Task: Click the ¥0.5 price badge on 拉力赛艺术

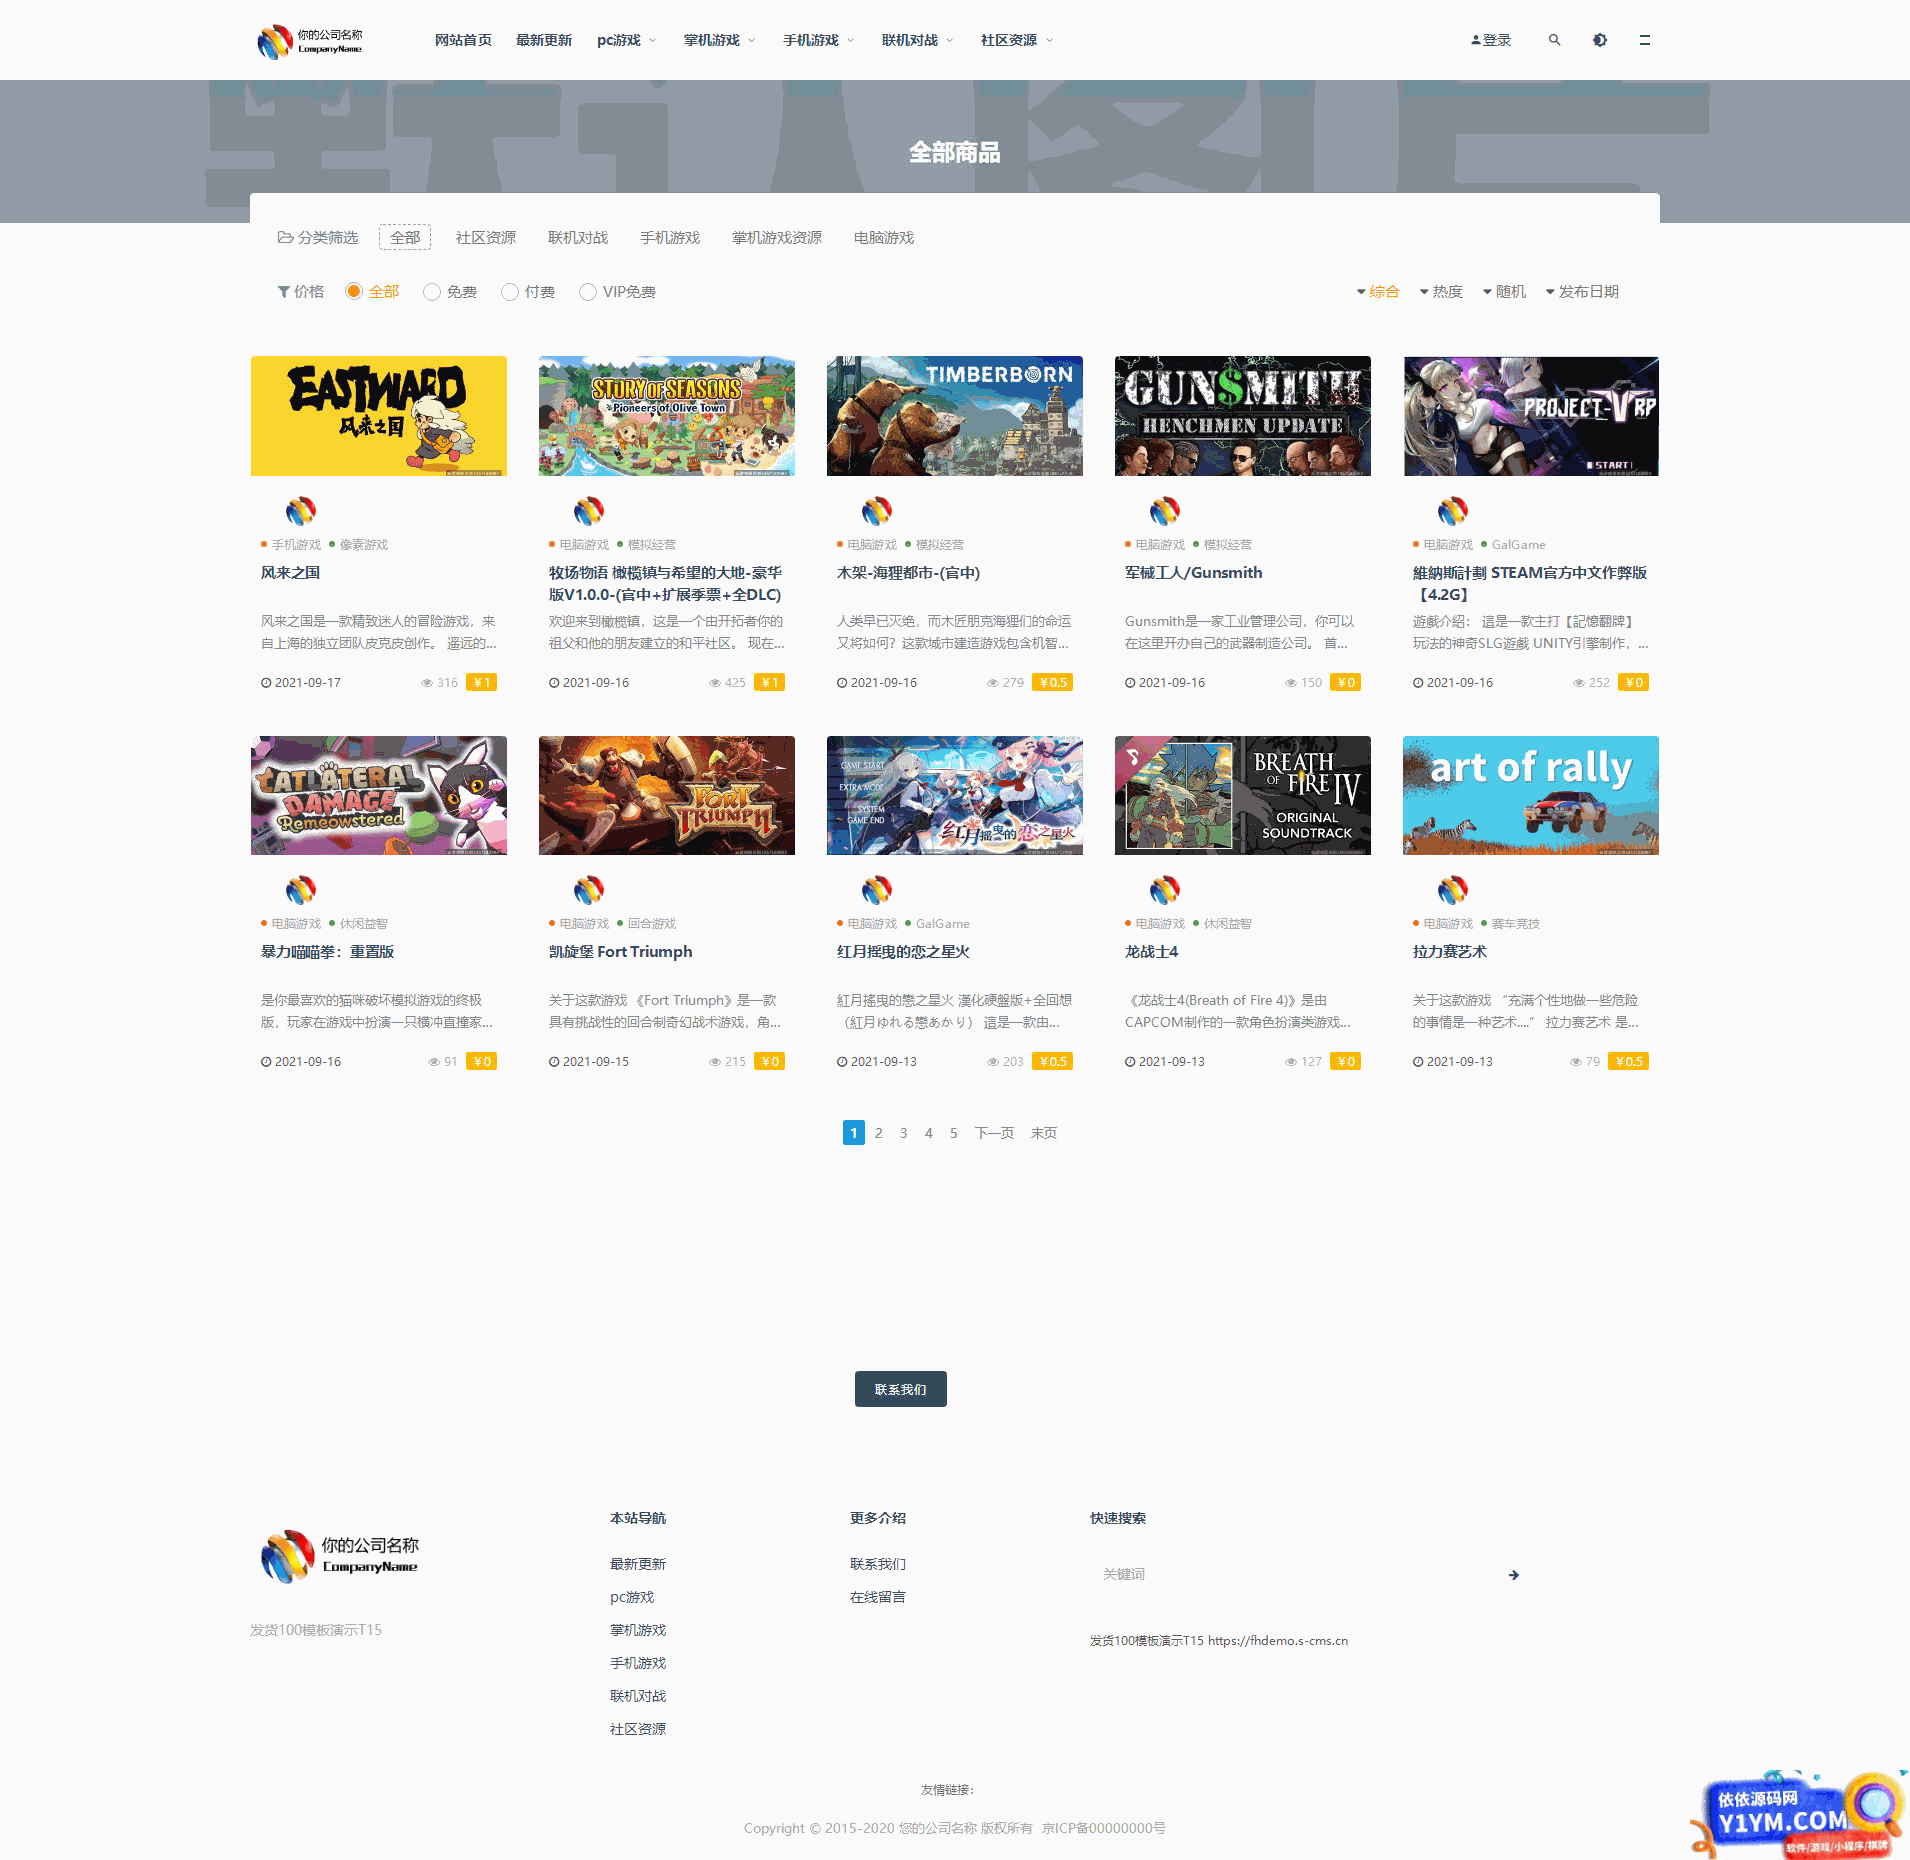Action: pos(1629,1062)
